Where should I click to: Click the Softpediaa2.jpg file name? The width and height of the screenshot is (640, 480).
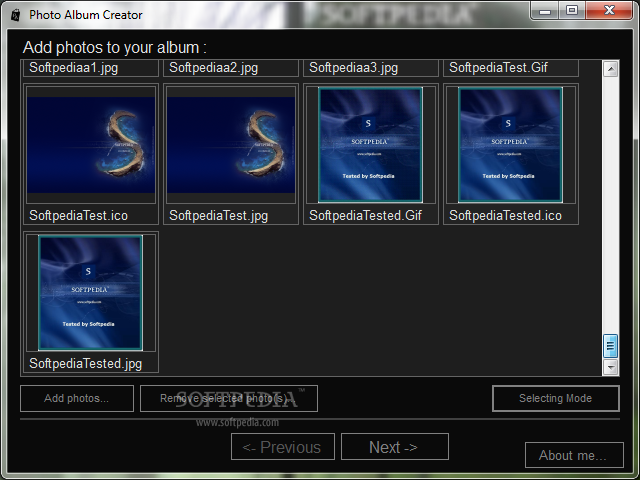pos(213,68)
